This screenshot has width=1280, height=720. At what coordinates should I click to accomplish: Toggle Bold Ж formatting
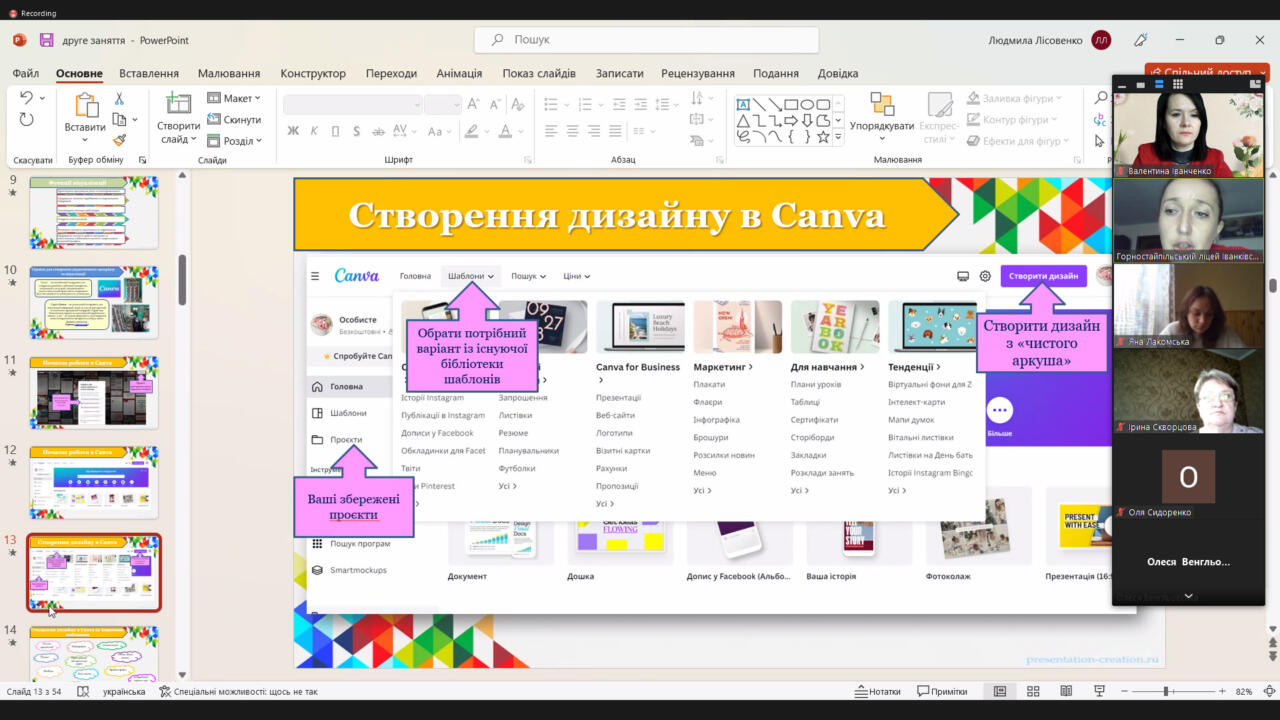tap(293, 131)
